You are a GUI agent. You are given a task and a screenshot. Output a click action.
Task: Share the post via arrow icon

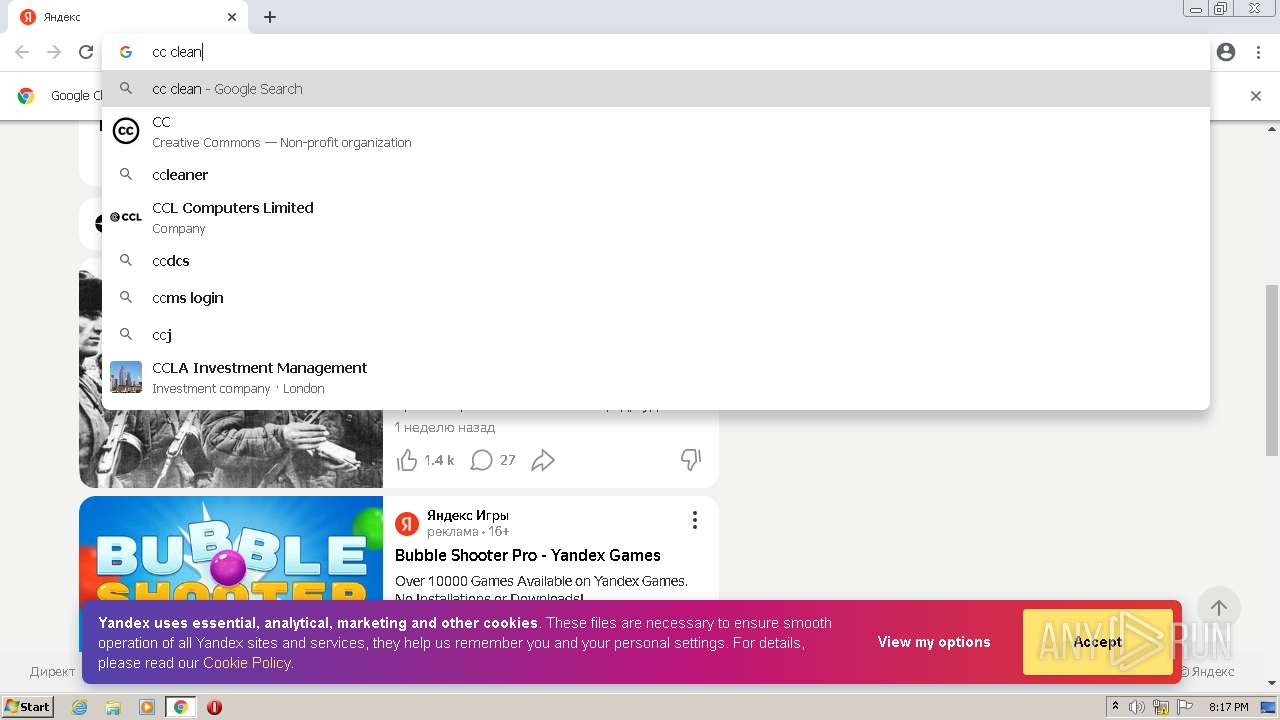(543, 460)
